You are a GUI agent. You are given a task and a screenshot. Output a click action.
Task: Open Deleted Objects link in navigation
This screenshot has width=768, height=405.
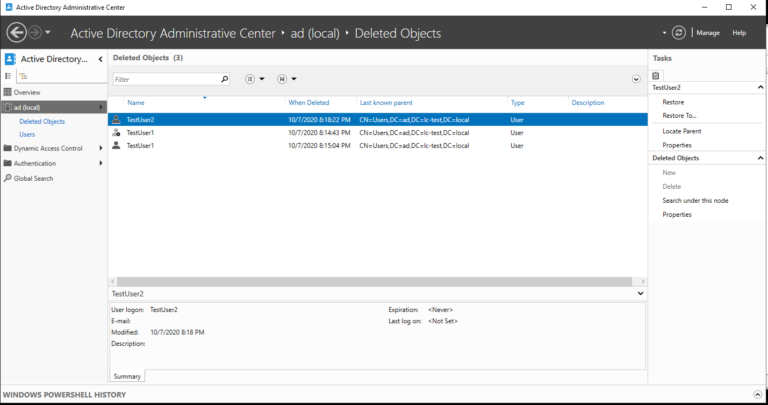point(42,121)
